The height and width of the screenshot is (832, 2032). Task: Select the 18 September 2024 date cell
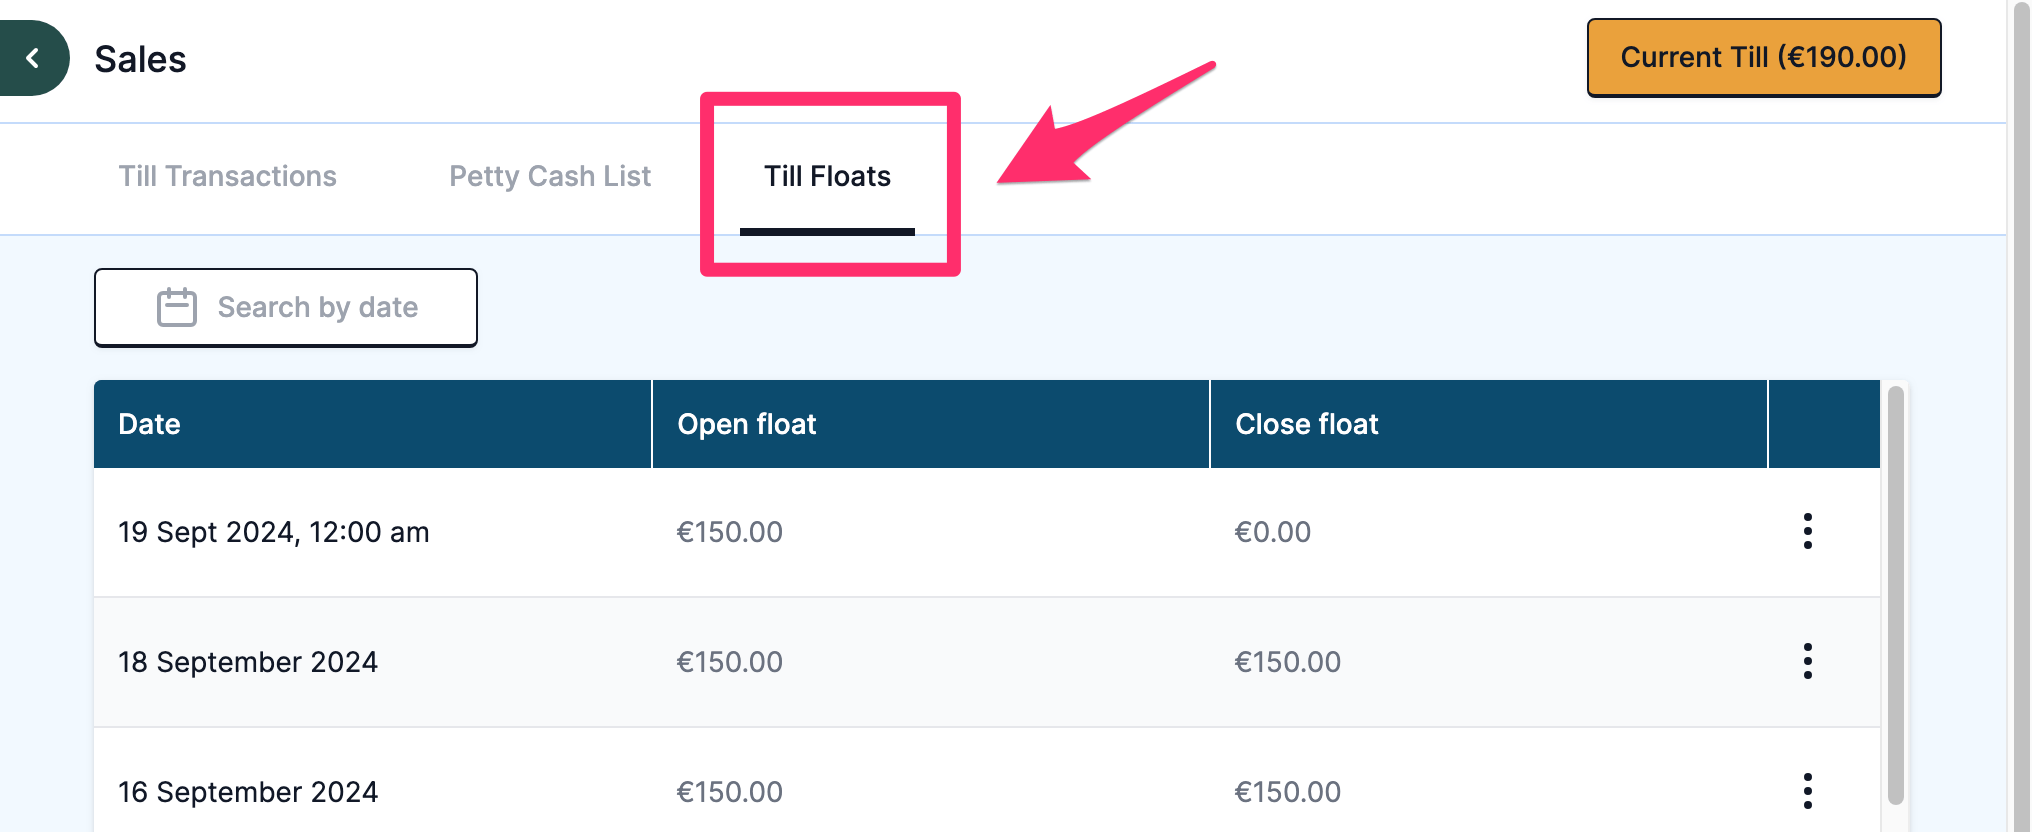[x=248, y=662]
